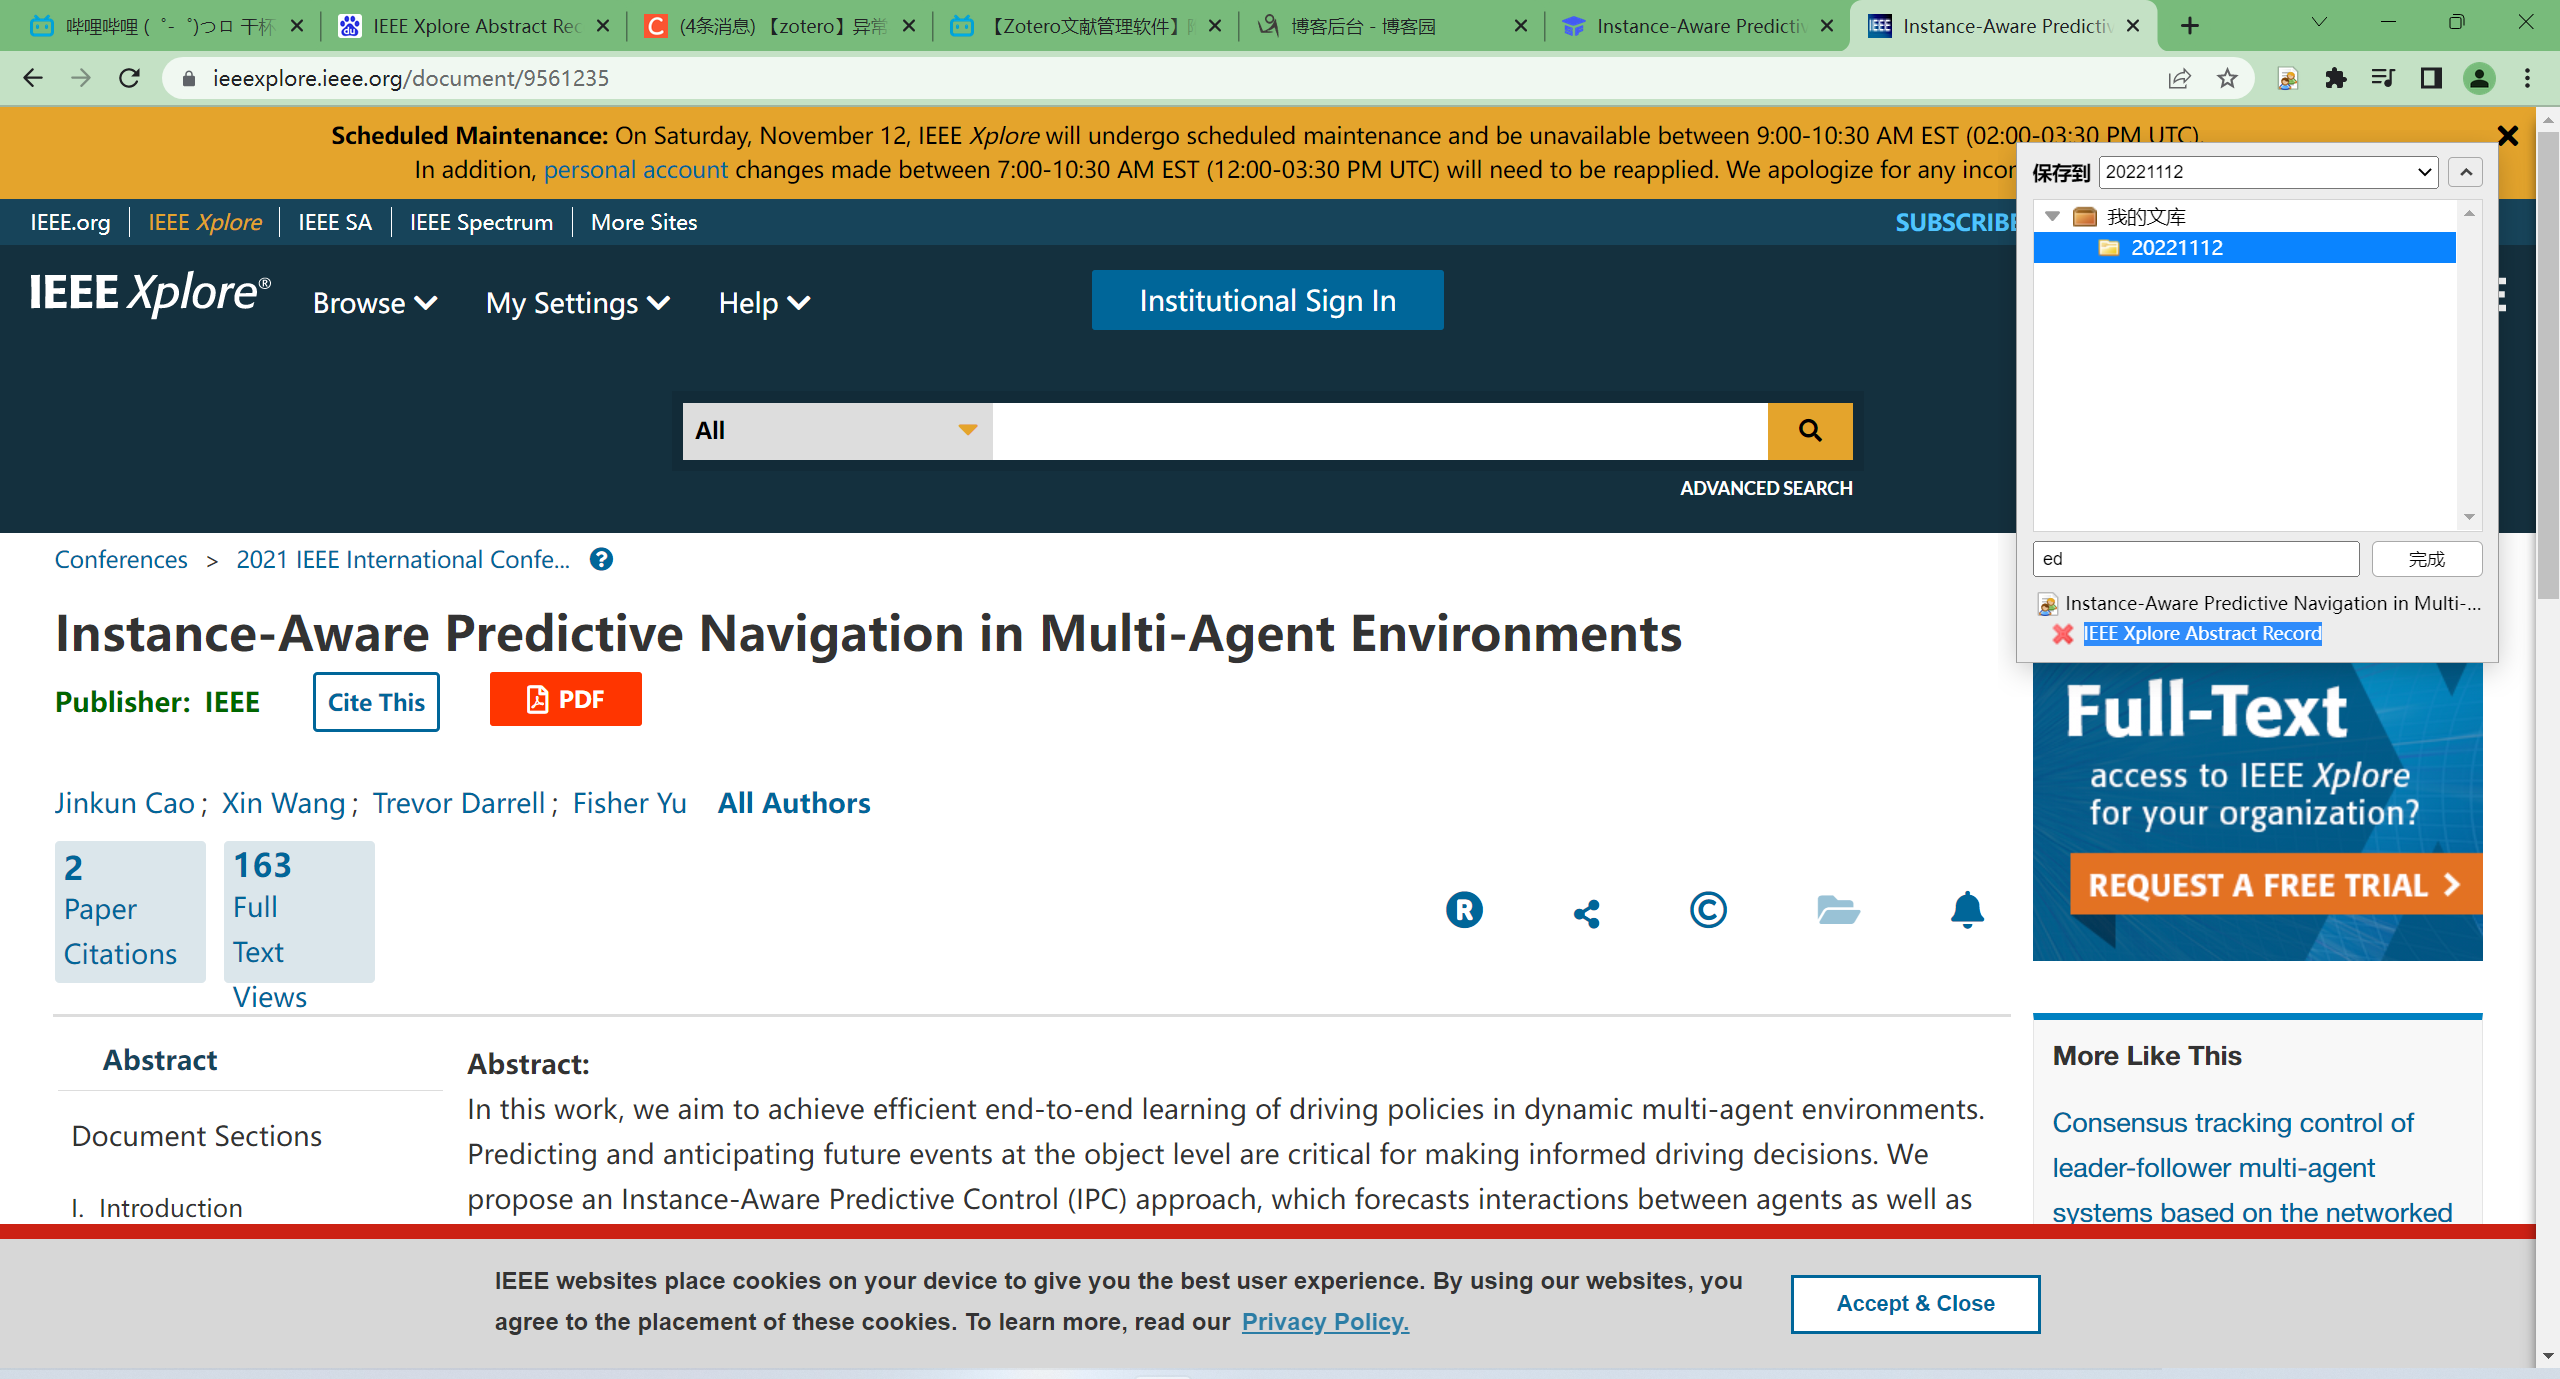The image size is (2560, 1379).
Task: Open the red PDF button
Action: [x=565, y=699]
